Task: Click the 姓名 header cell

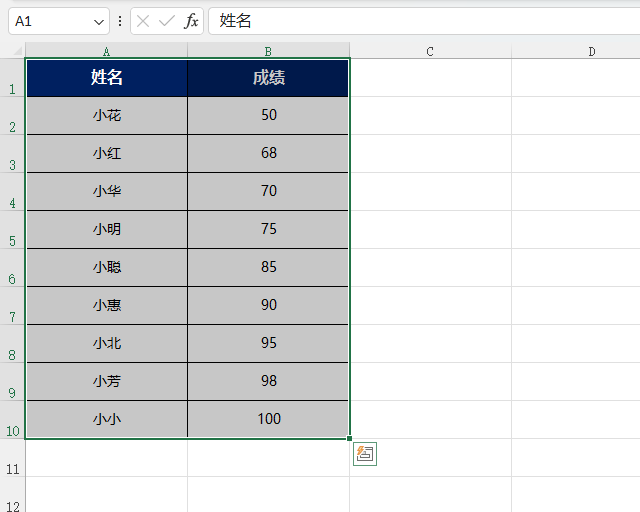Action: (x=107, y=78)
